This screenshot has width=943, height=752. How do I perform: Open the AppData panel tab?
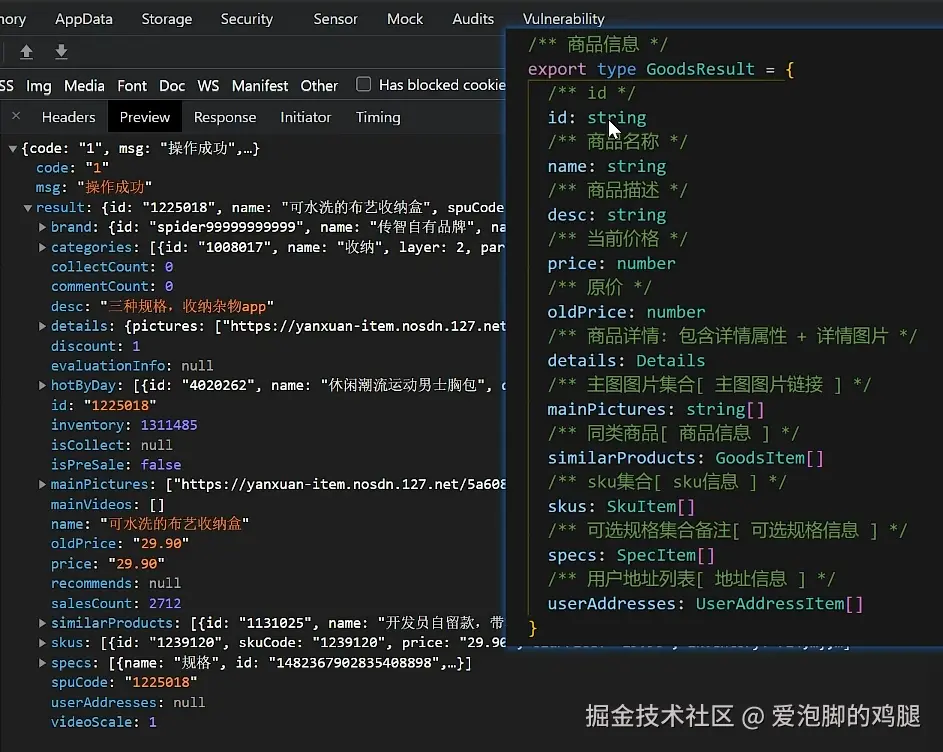tap(84, 19)
